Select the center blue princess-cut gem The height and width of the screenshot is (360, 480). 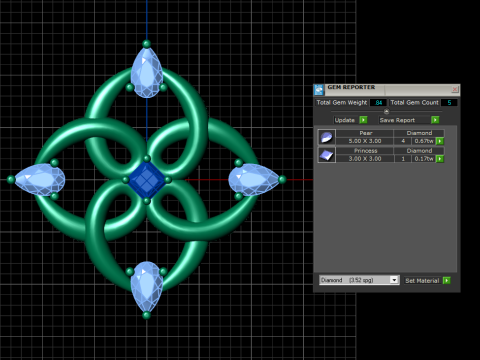pyautogui.click(x=147, y=180)
